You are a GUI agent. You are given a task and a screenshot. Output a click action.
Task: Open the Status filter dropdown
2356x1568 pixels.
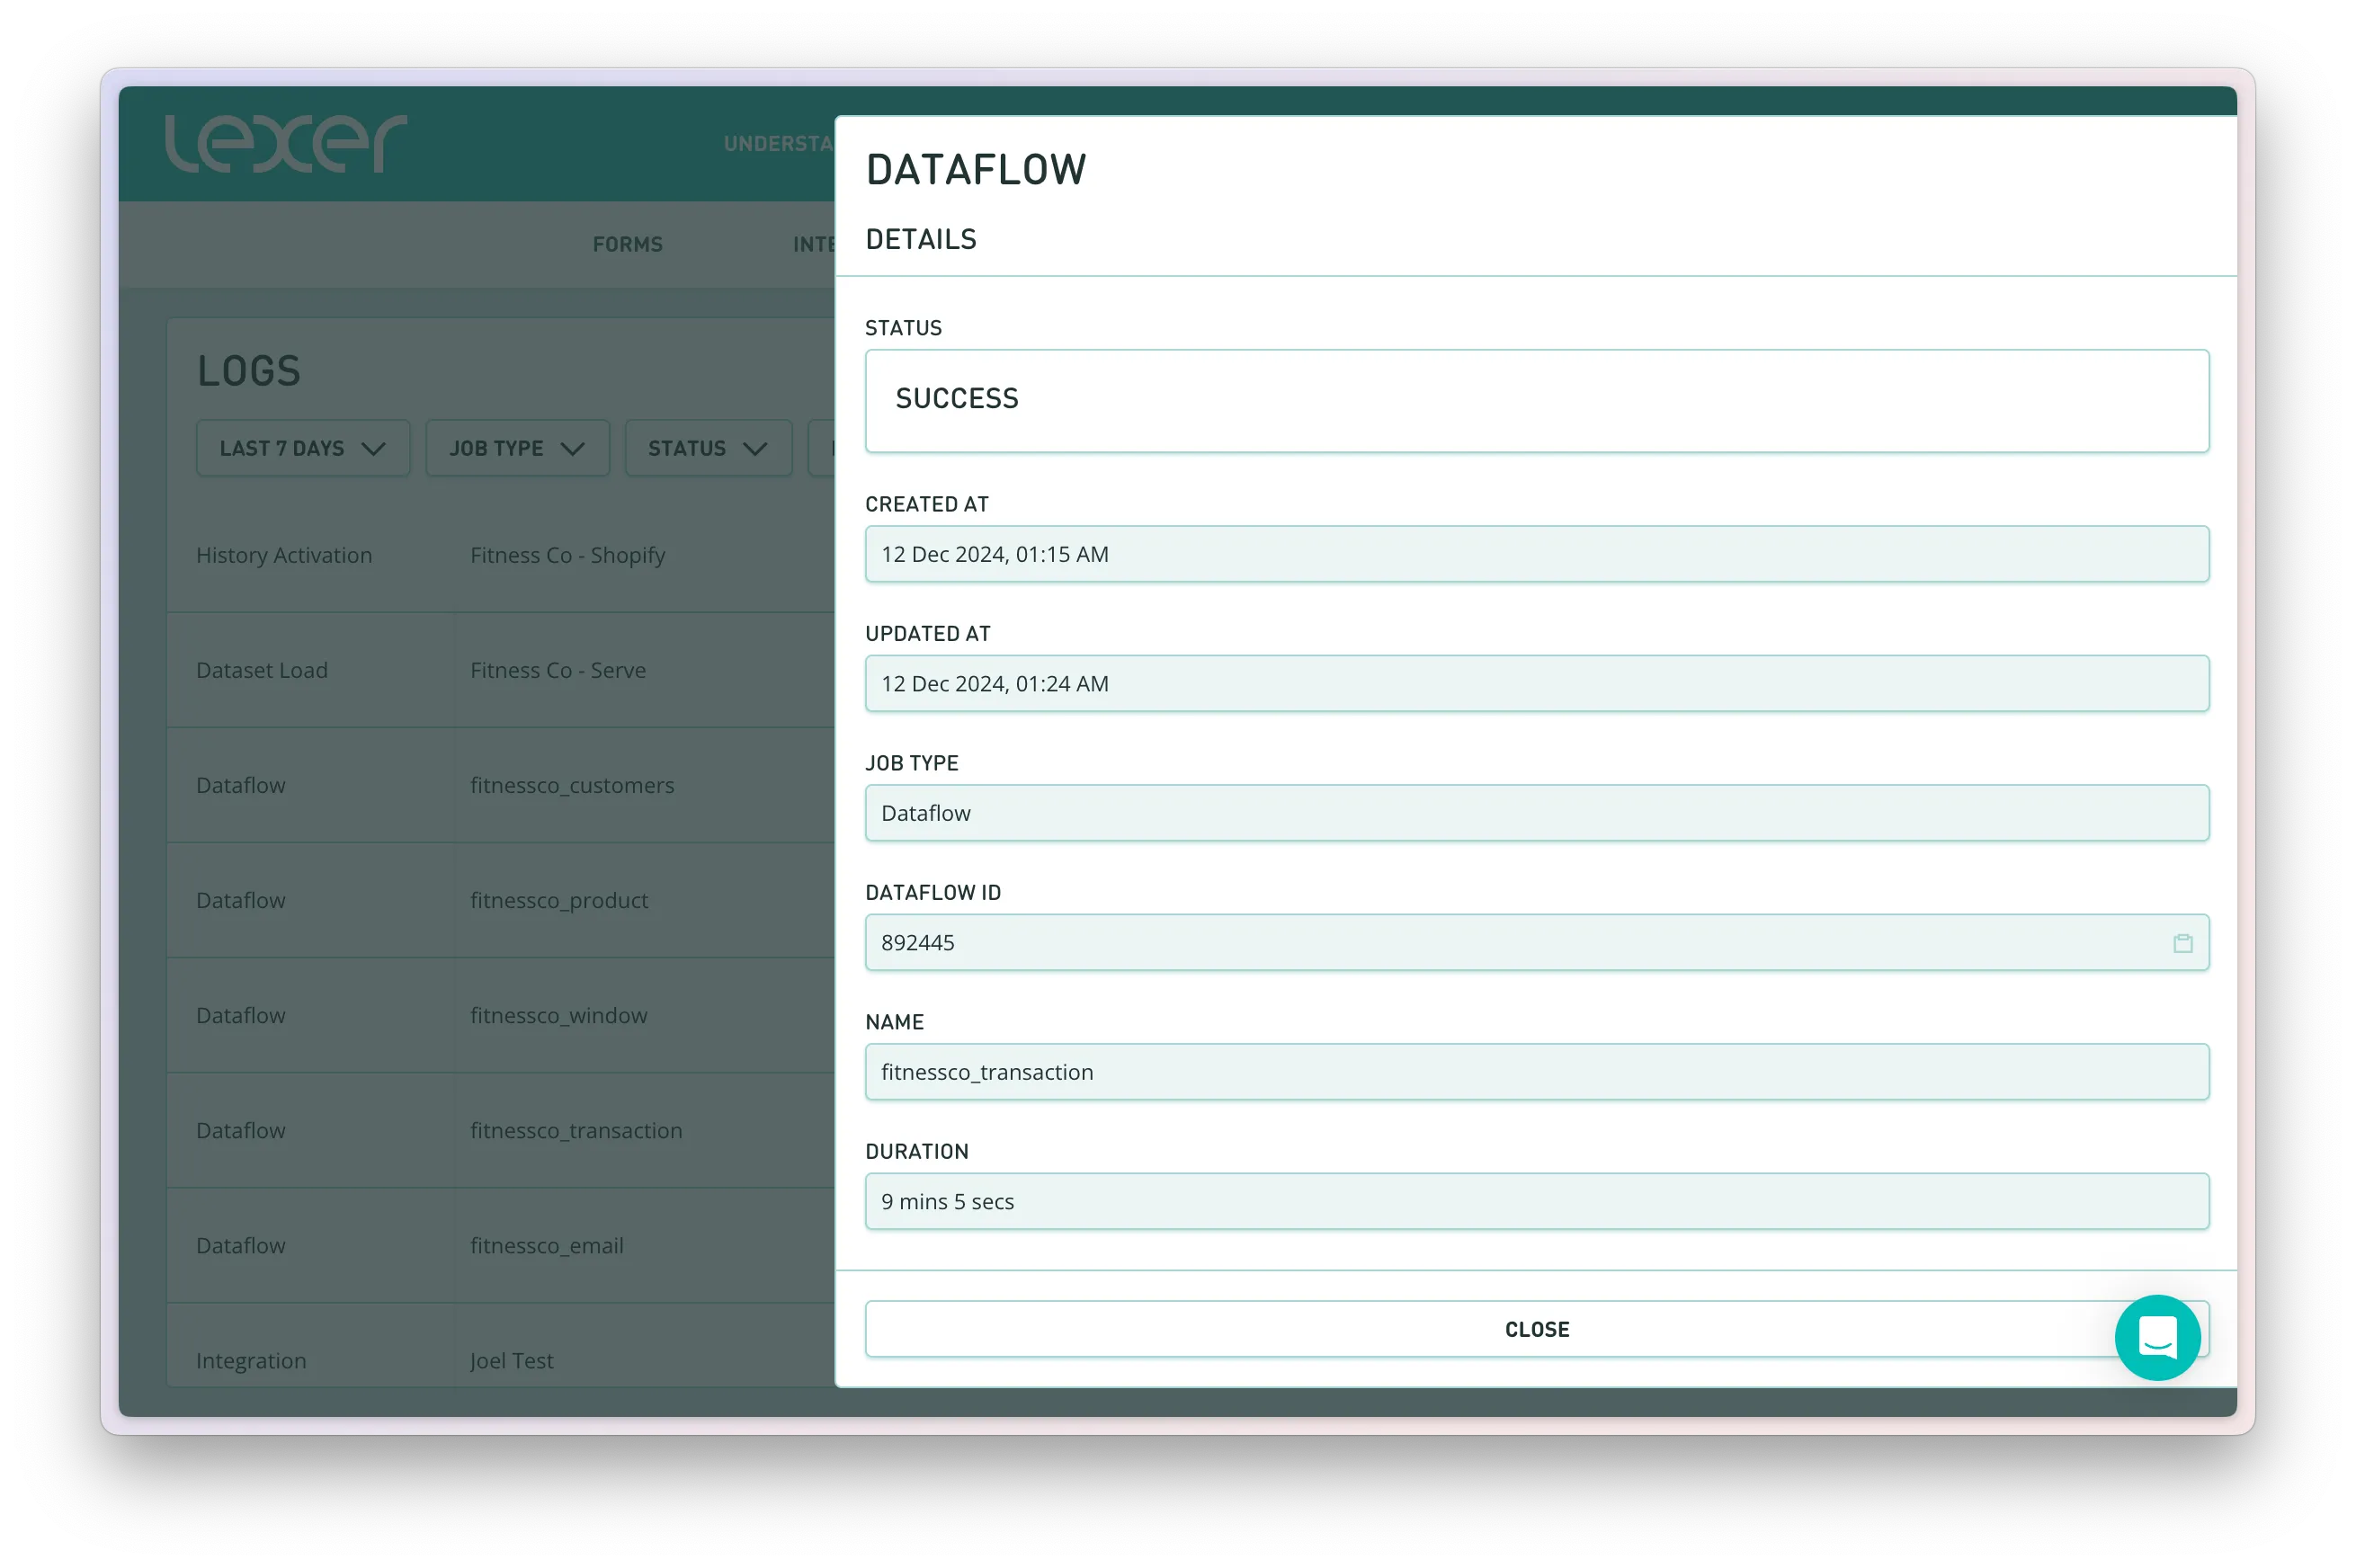[707, 448]
